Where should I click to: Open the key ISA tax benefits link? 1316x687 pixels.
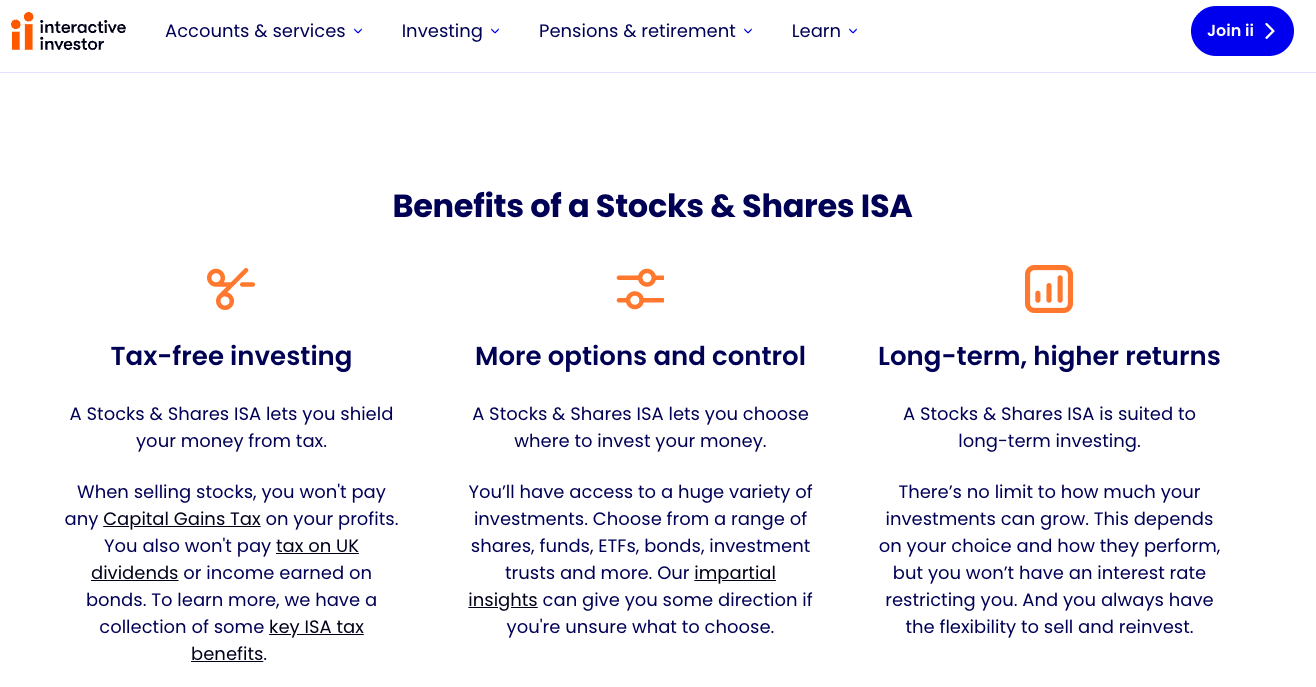316,626
